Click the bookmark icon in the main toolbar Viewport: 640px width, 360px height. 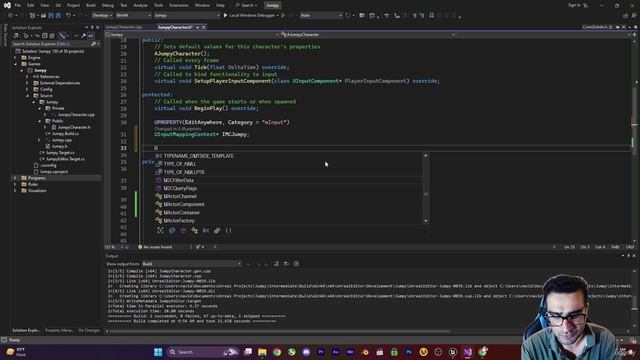pos(431,16)
